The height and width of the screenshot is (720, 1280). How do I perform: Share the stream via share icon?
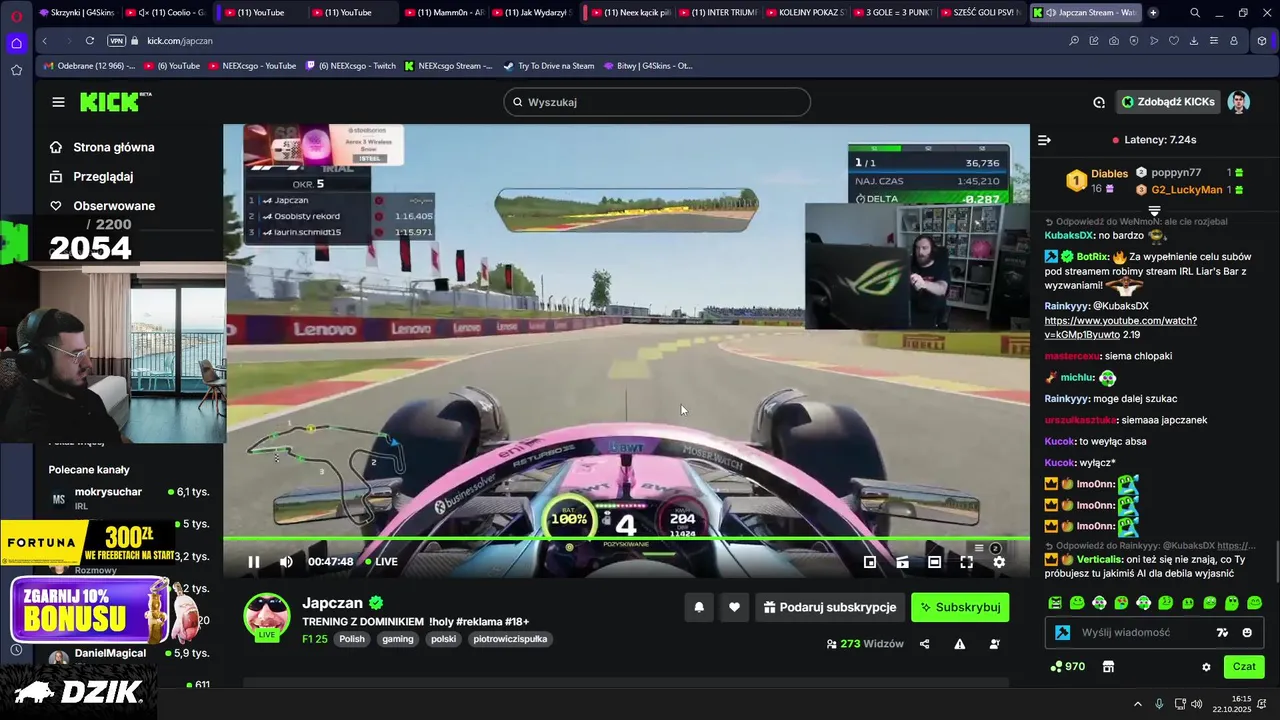pyautogui.click(x=924, y=644)
